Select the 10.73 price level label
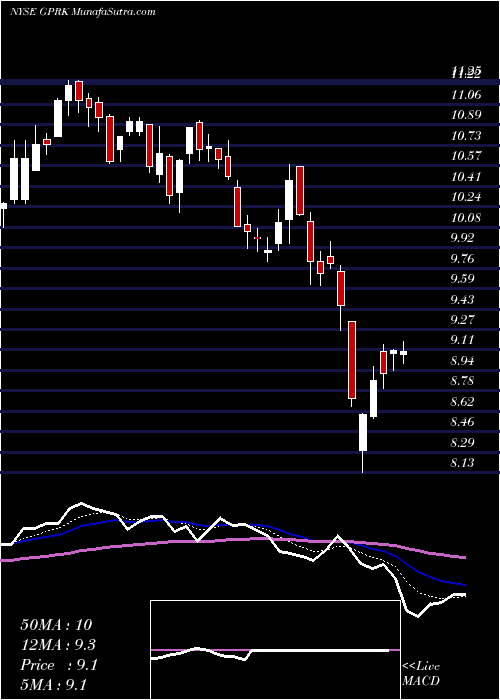The image size is (500, 700). point(466,136)
